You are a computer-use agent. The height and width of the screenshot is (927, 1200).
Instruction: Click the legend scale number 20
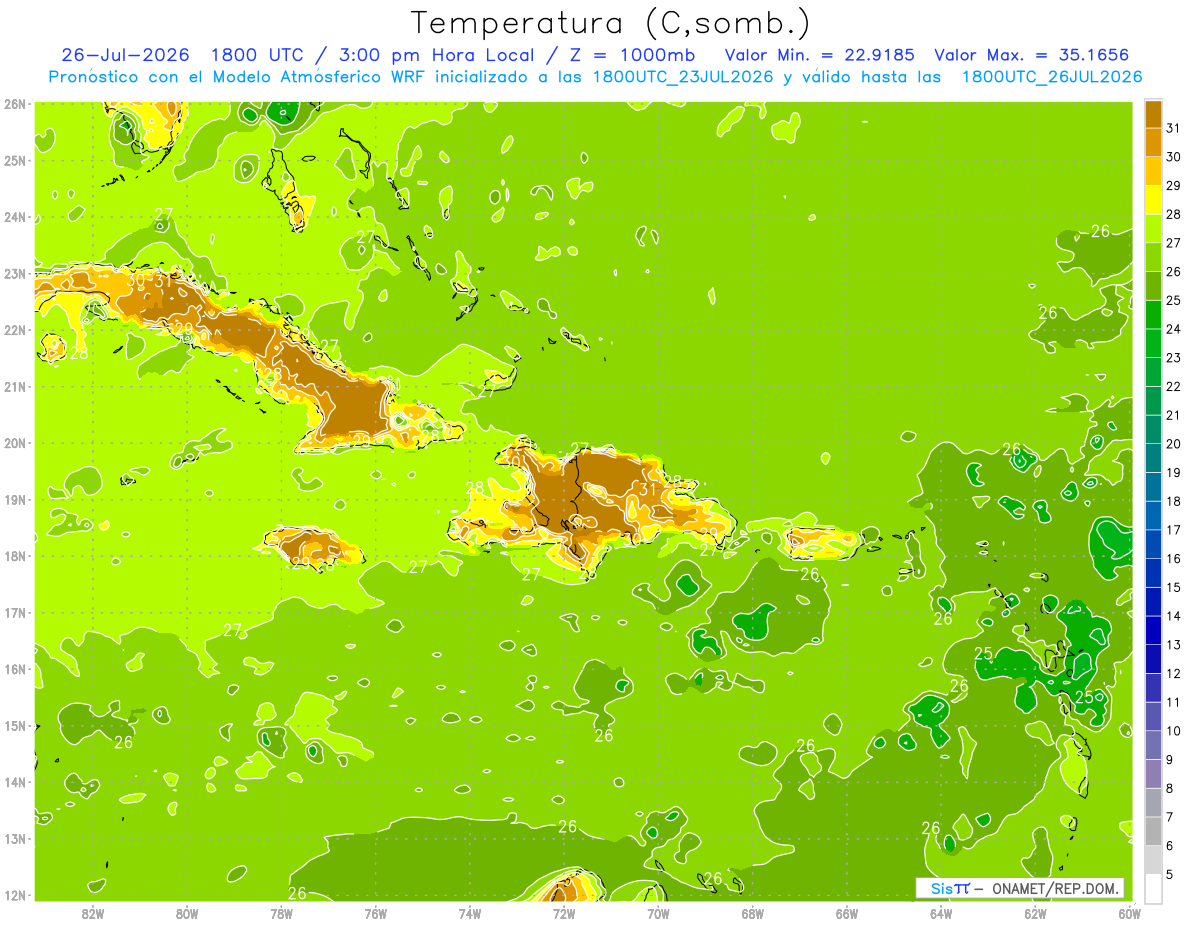tap(1172, 444)
